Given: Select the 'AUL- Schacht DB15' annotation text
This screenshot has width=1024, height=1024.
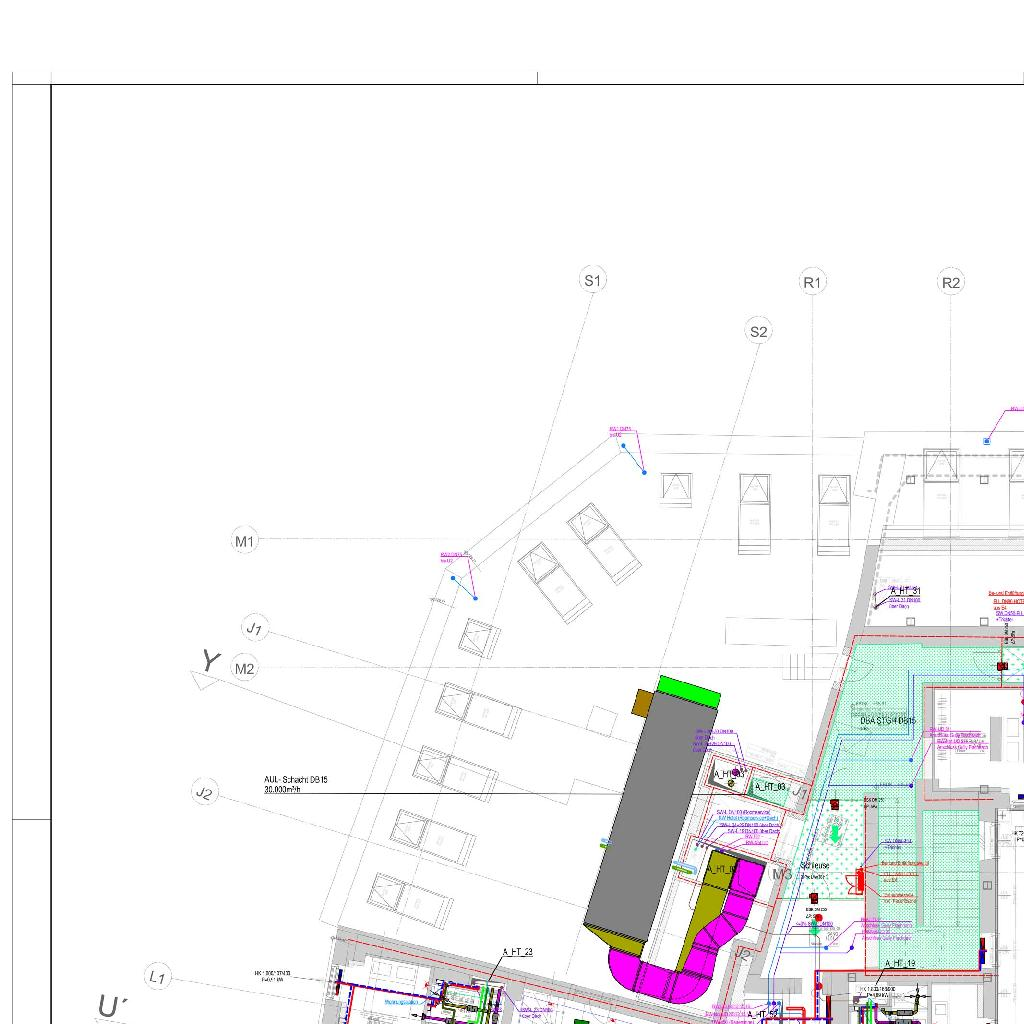Looking at the screenshot, I should (296, 780).
